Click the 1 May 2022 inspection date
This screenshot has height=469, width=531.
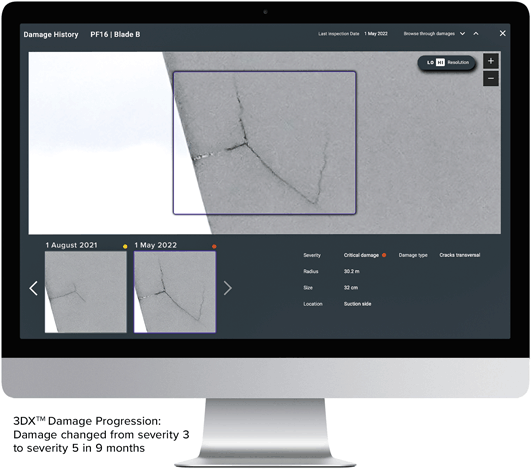point(376,34)
